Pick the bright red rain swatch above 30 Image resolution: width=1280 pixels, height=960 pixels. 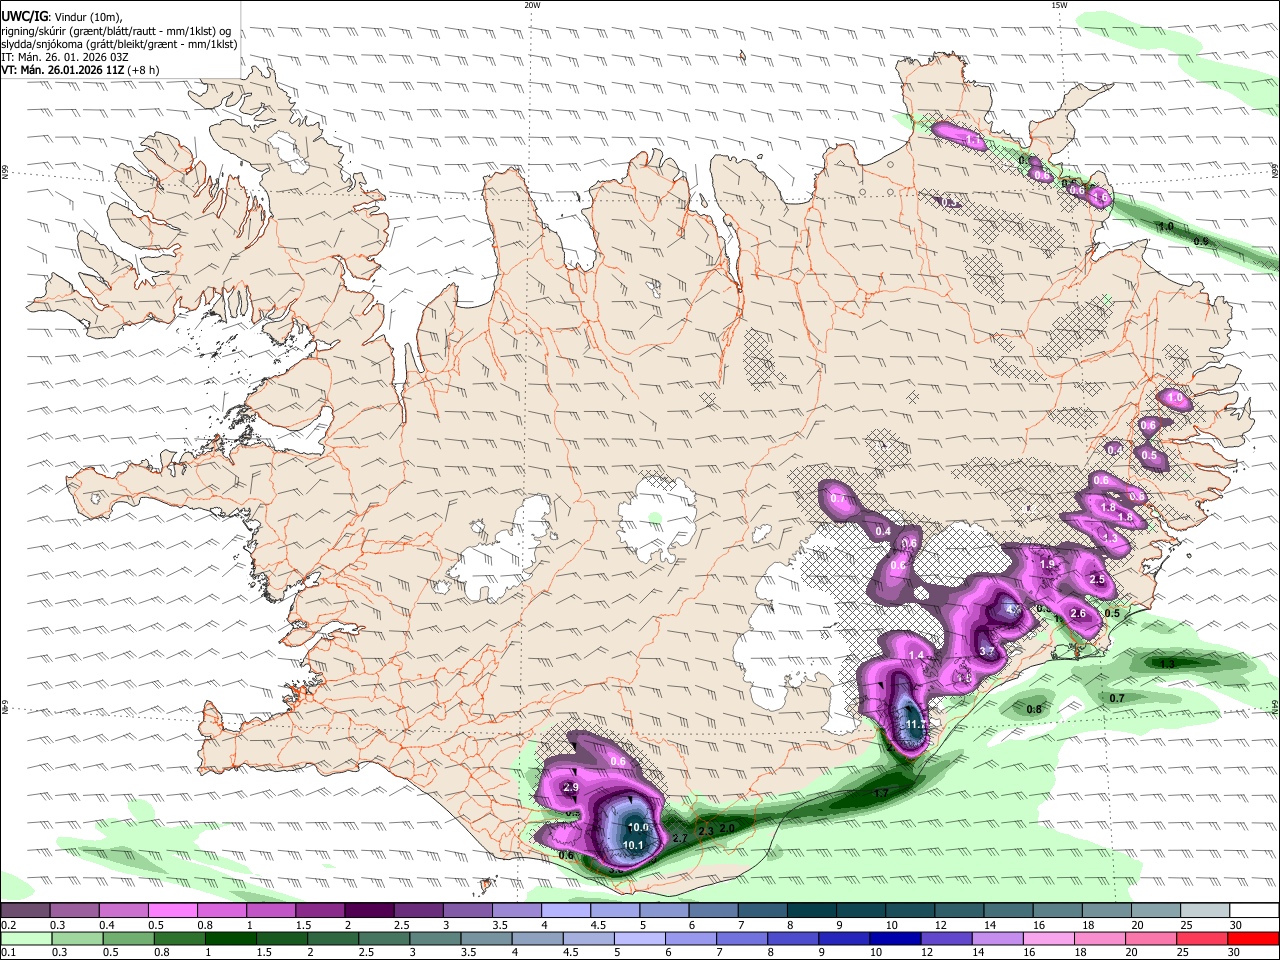[x=1254, y=938]
